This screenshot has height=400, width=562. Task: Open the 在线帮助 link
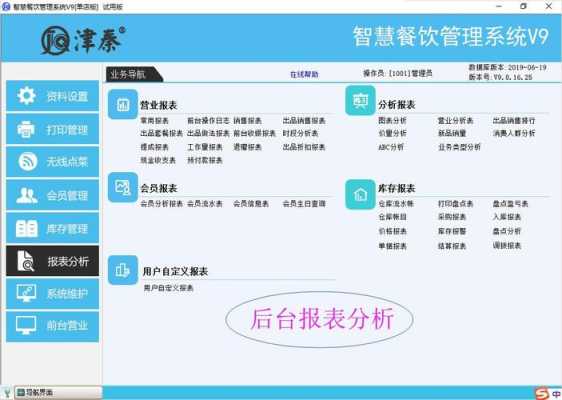[x=304, y=74]
